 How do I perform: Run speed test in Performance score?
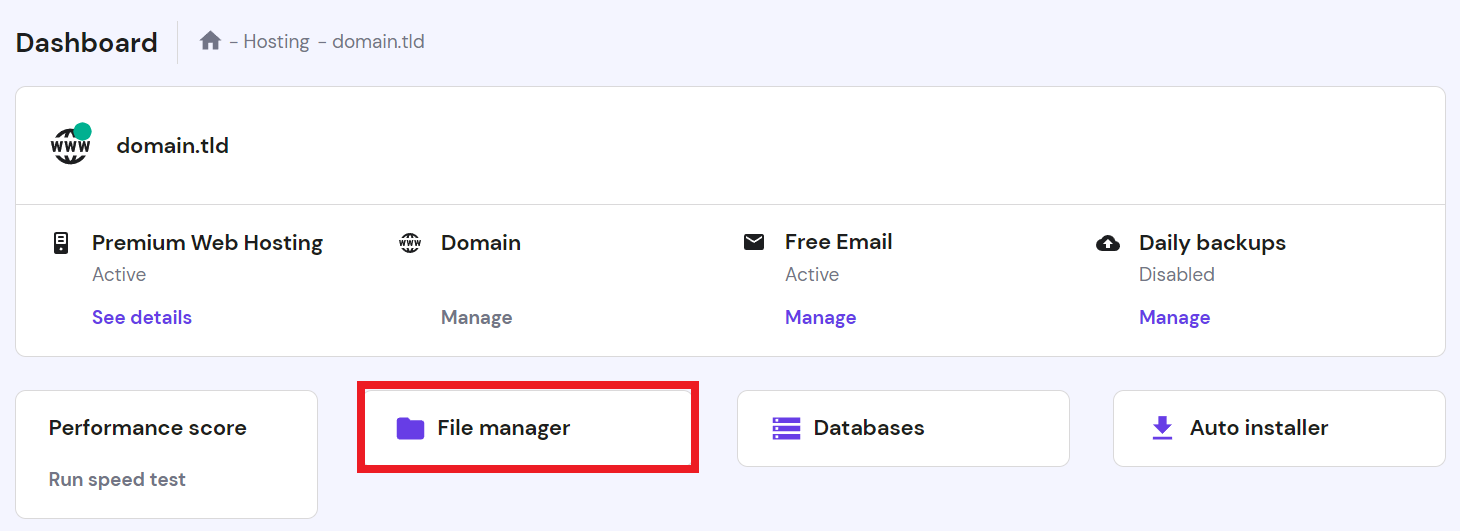click(117, 479)
